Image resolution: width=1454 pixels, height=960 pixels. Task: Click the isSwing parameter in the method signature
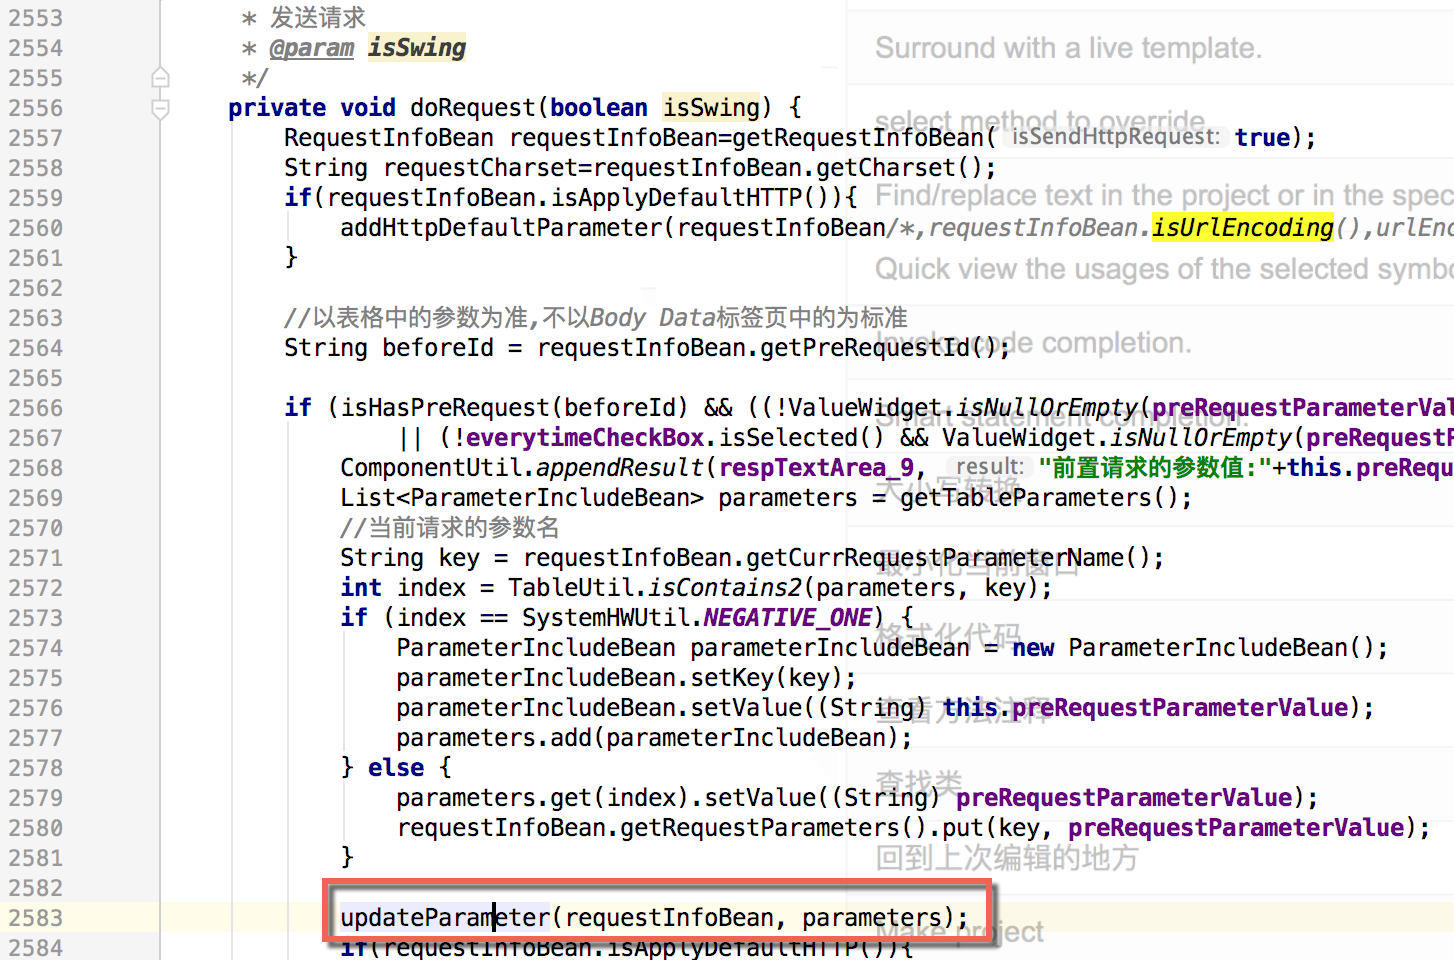coord(712,108)
